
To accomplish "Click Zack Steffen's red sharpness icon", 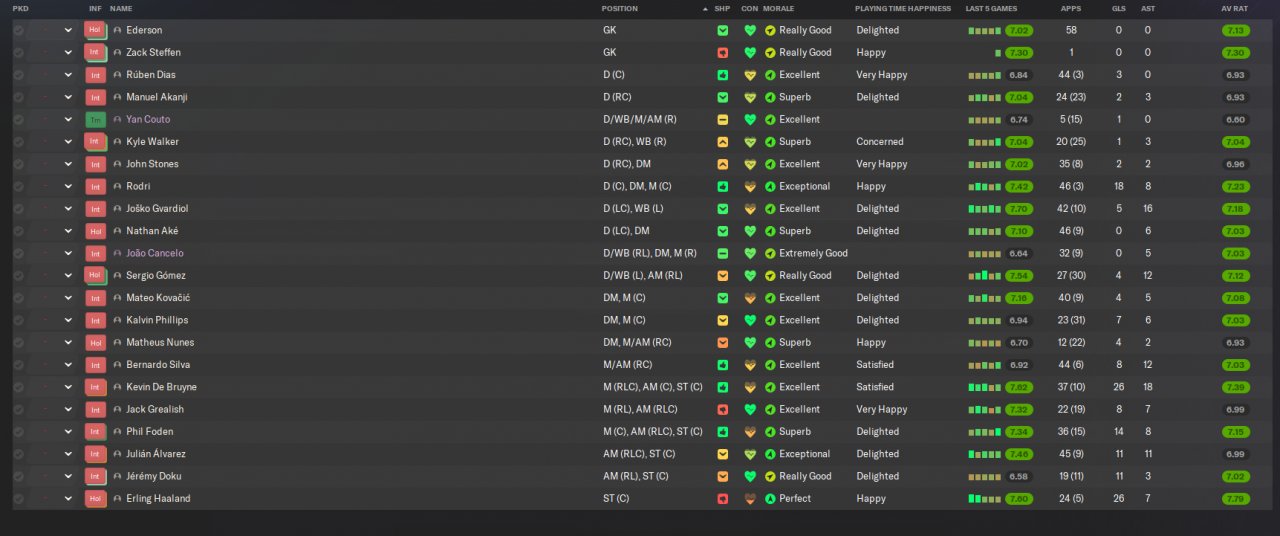I will pos(723,52).
